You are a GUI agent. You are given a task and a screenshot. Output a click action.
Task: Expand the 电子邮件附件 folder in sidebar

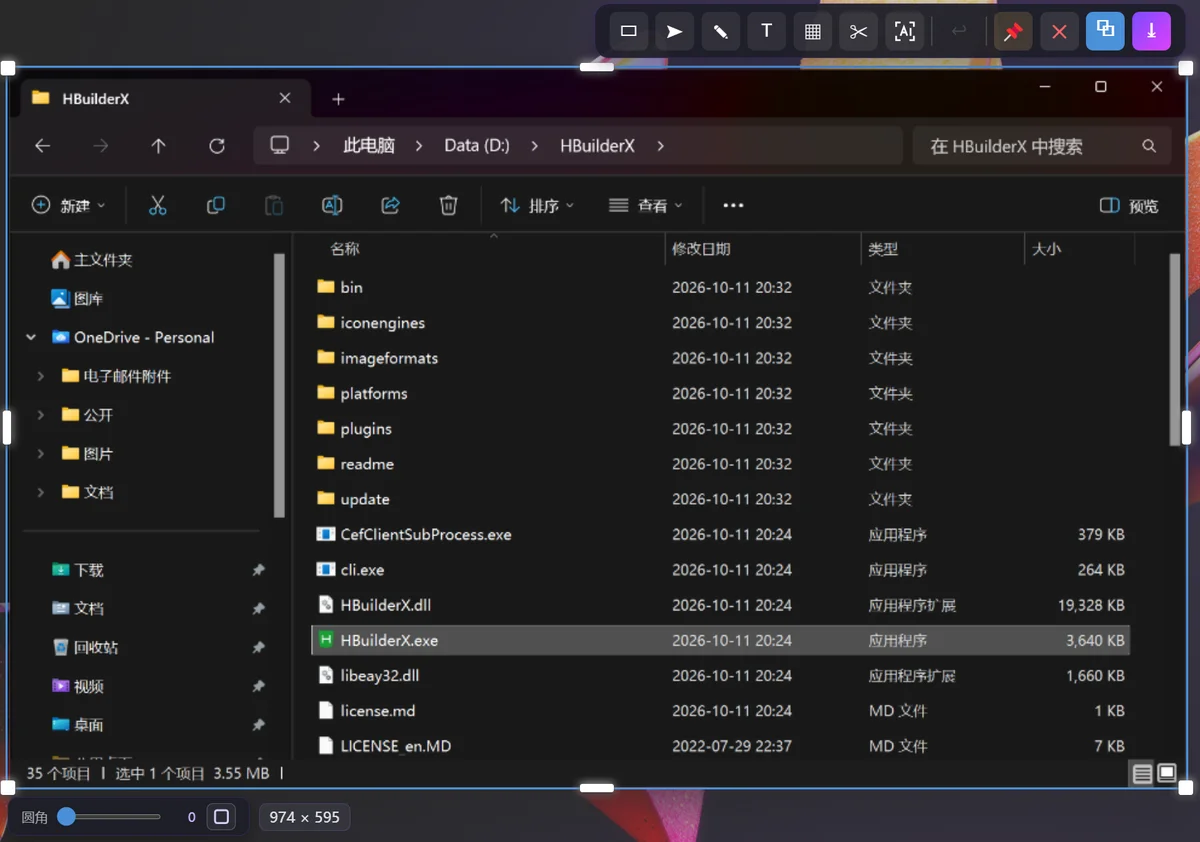click(x=40, y=377)
